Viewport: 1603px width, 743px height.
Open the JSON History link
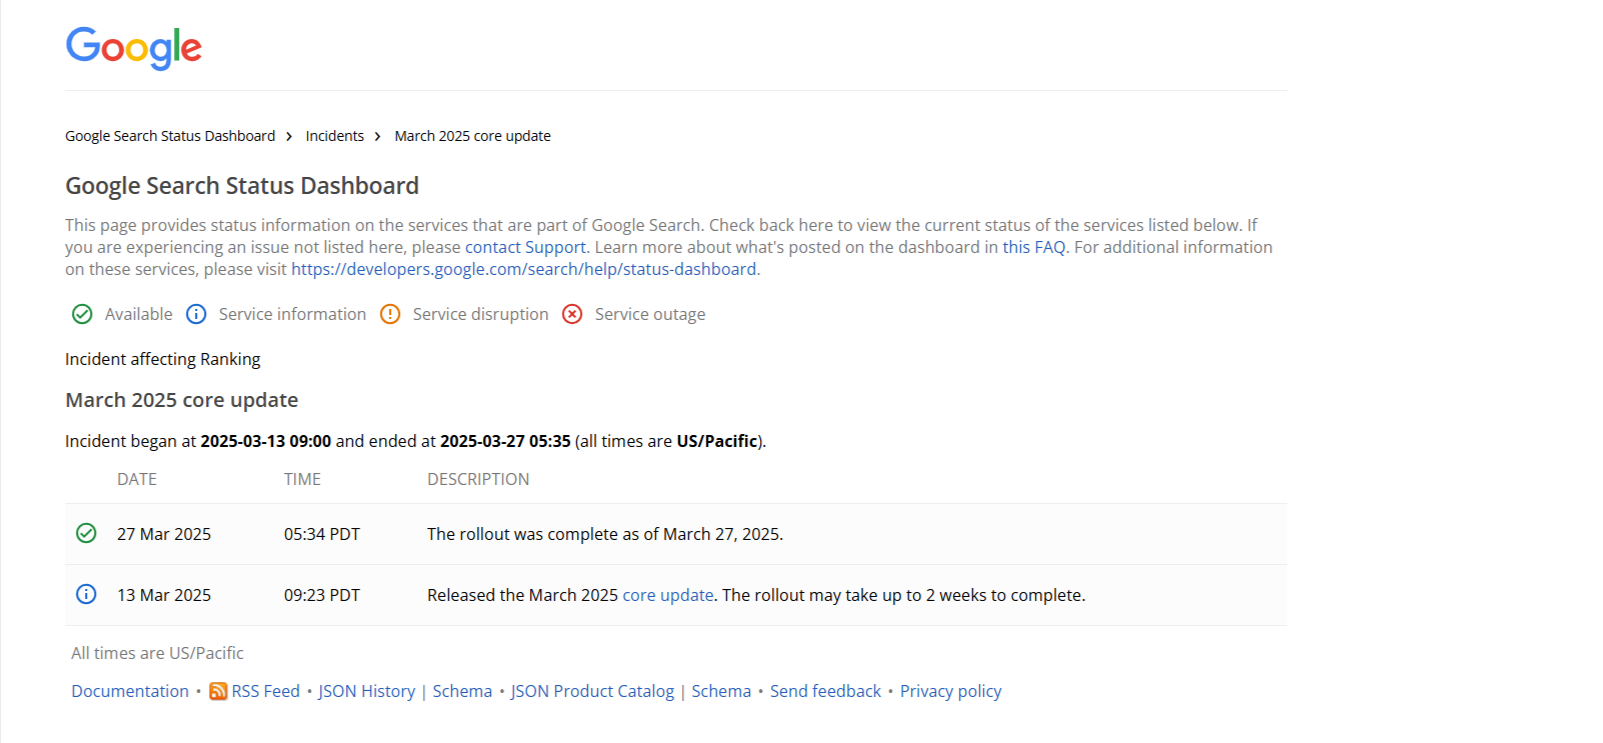(x=367, y=691)
